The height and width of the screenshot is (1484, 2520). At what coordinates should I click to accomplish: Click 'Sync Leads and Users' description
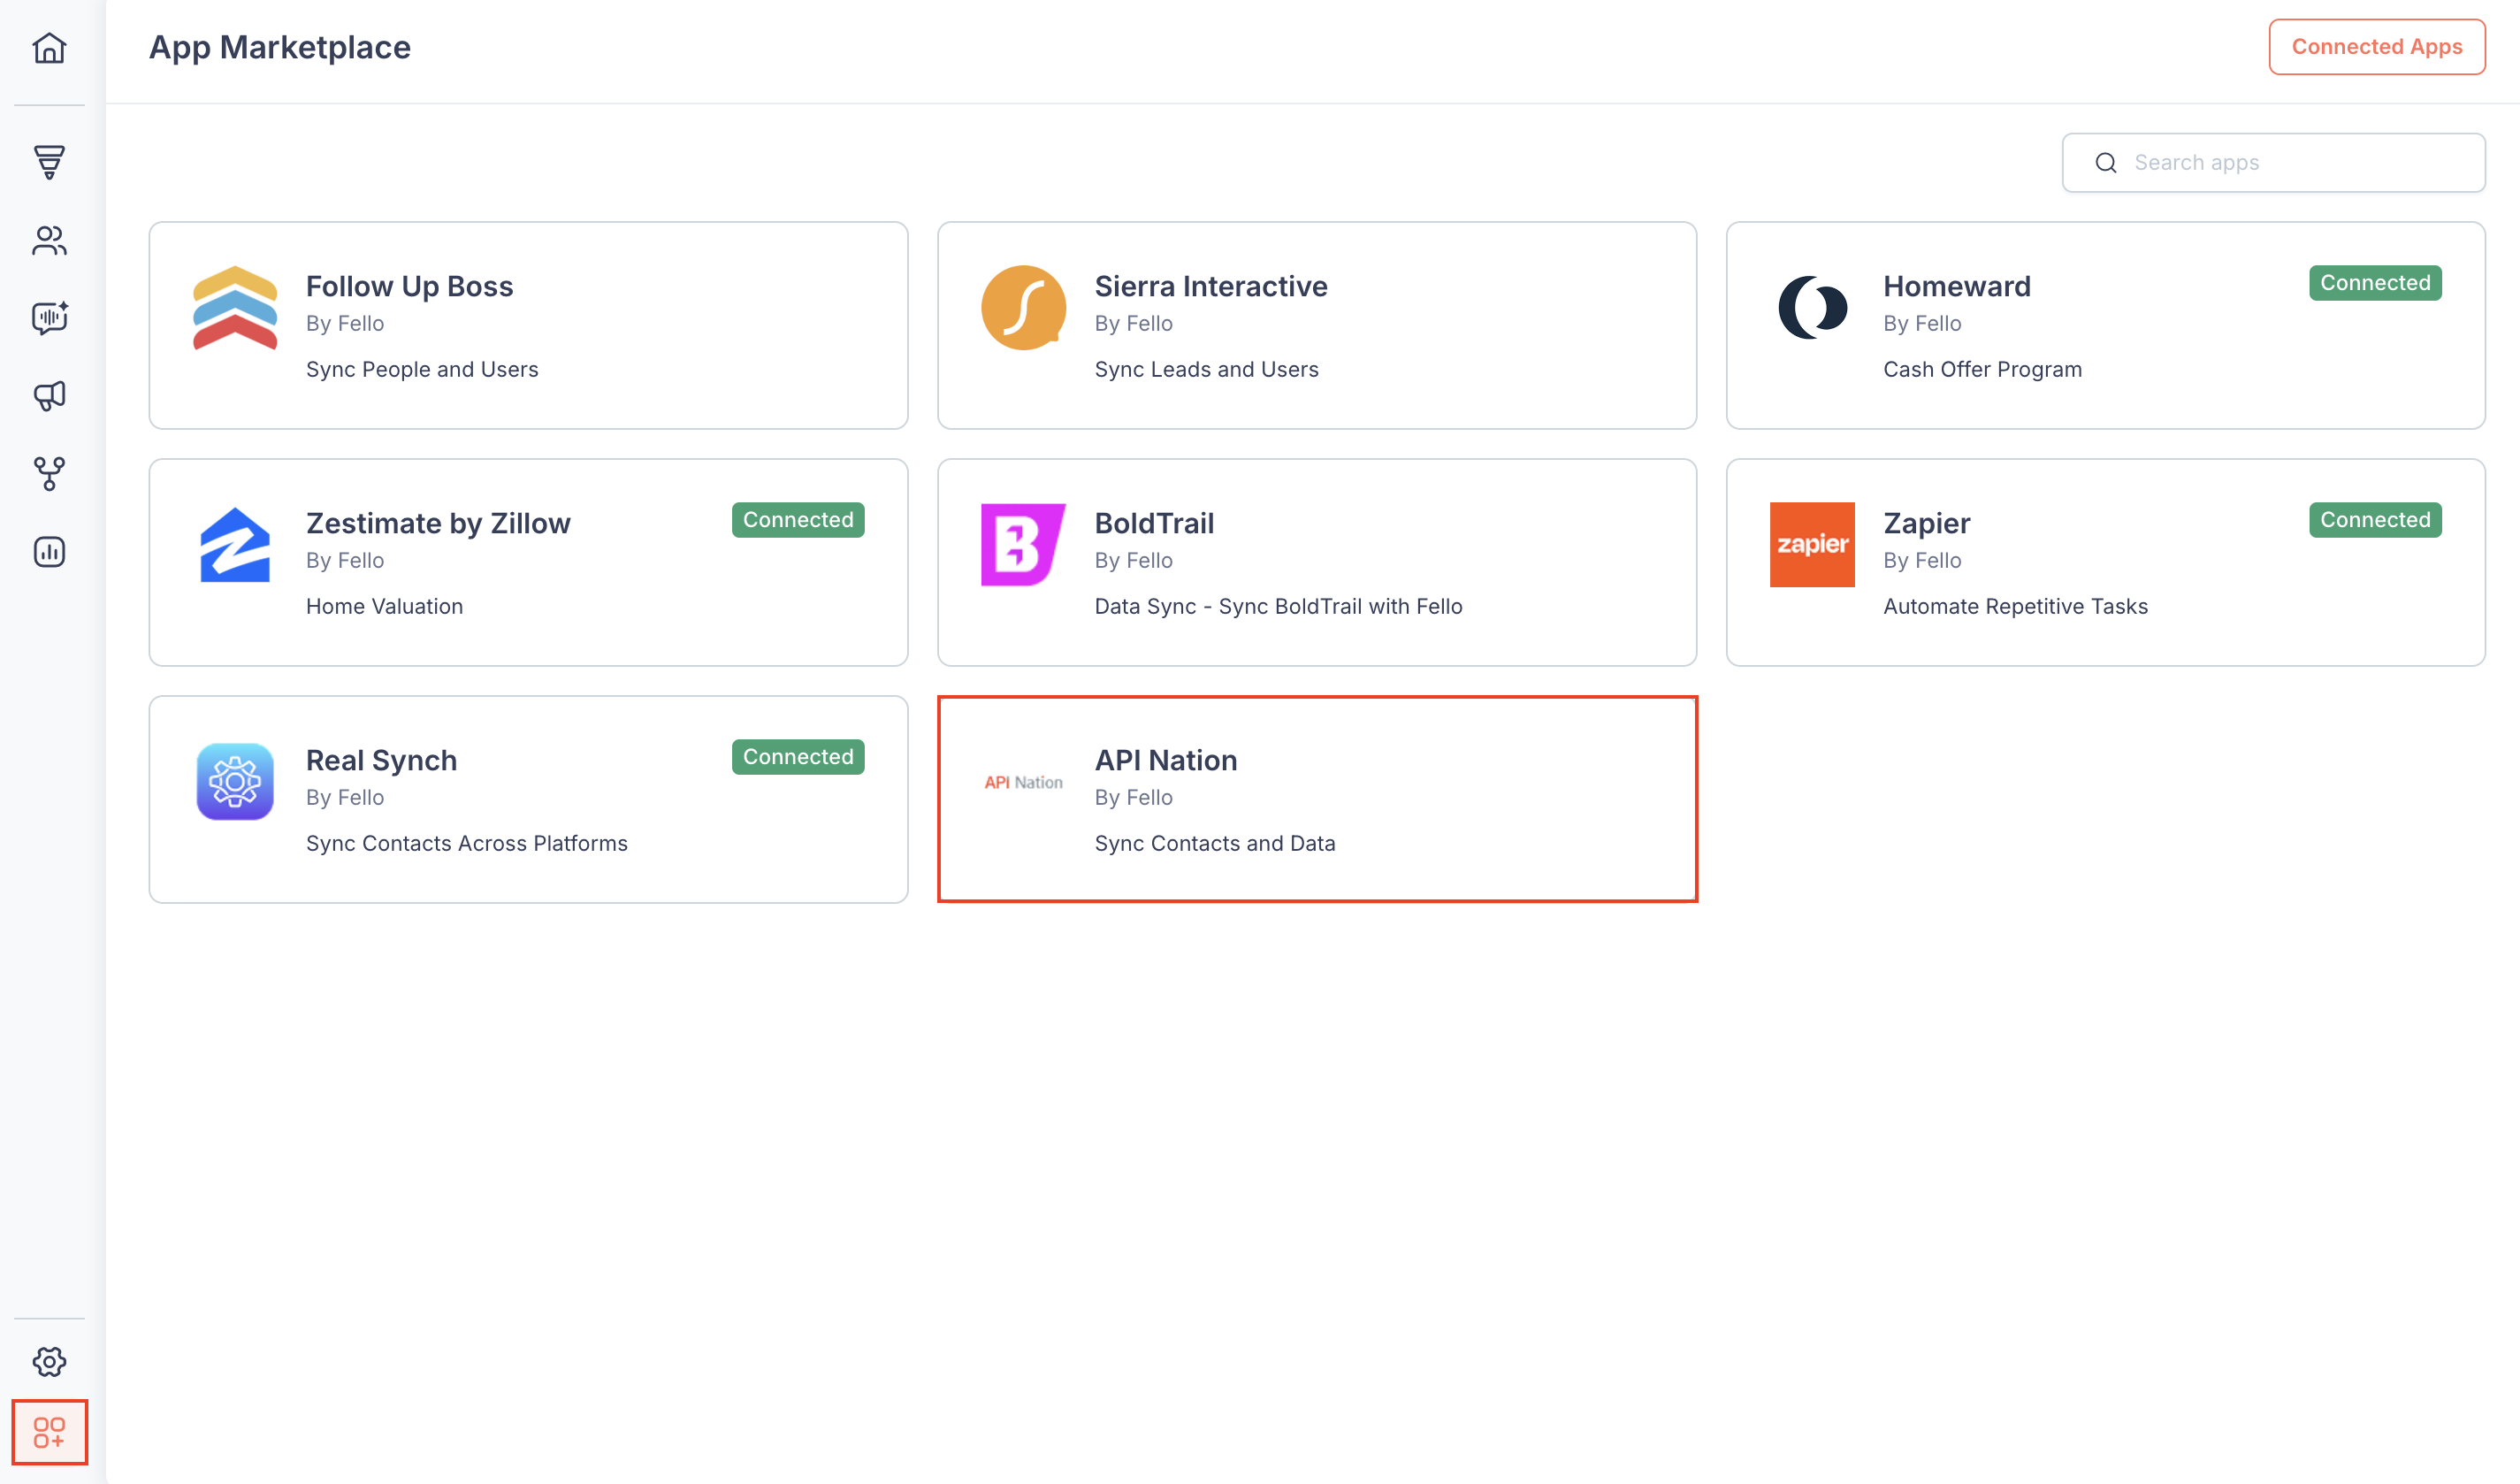(1206, 369)
